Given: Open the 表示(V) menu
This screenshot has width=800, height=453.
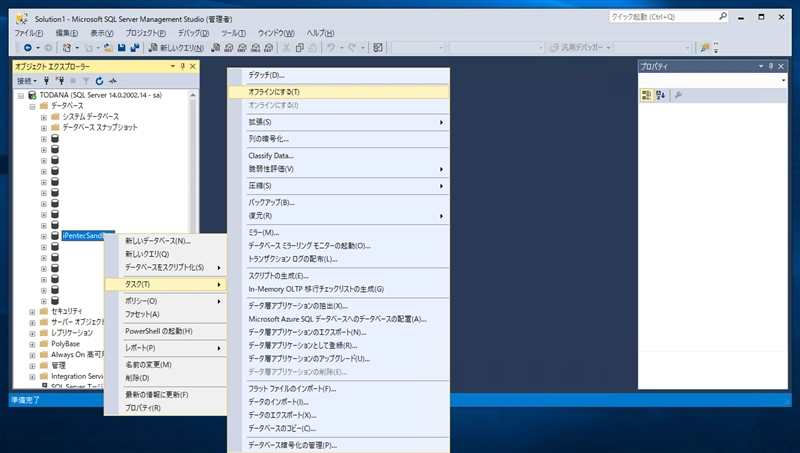Looking at the screenshot, I should tap(102, 33).
